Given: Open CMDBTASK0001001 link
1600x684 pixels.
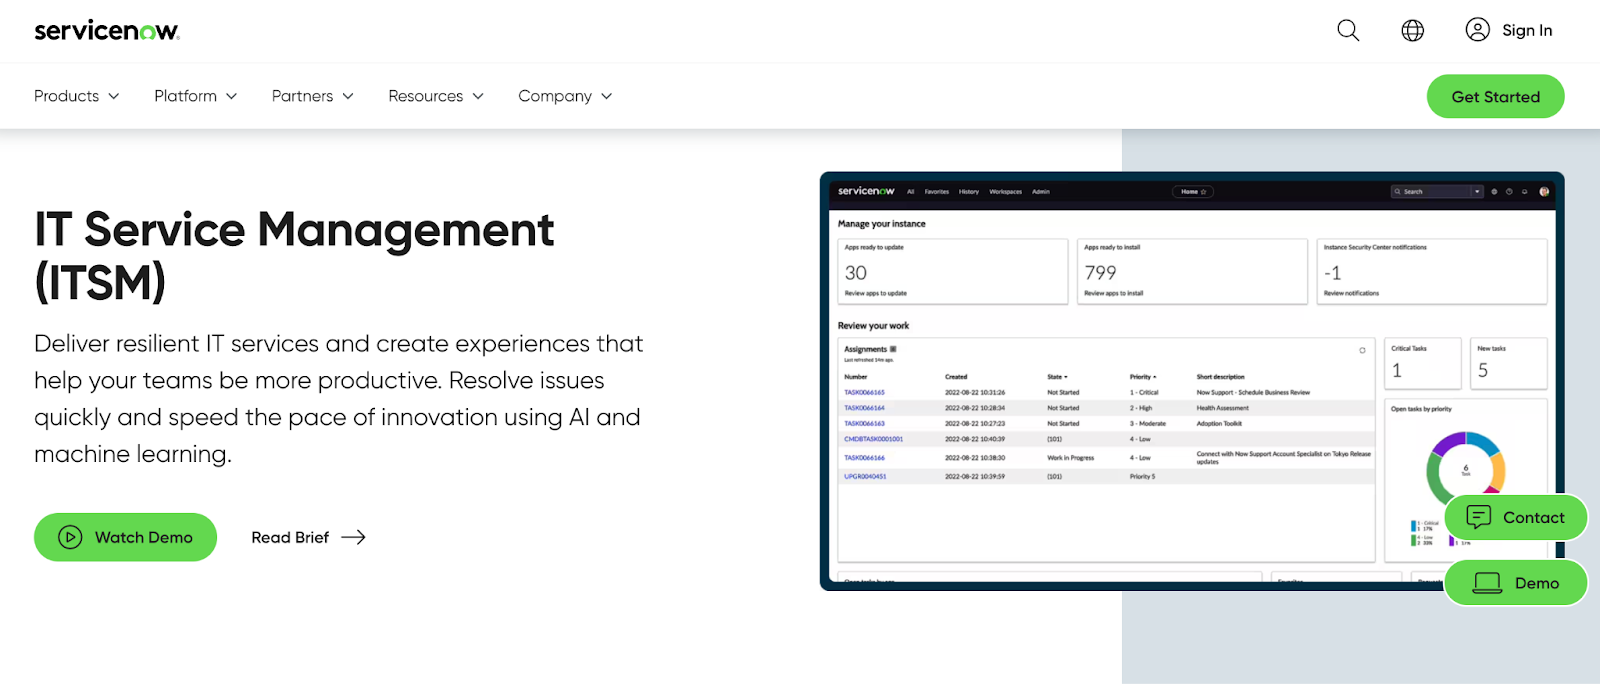Looking at the screenshot, I should 873,439.
